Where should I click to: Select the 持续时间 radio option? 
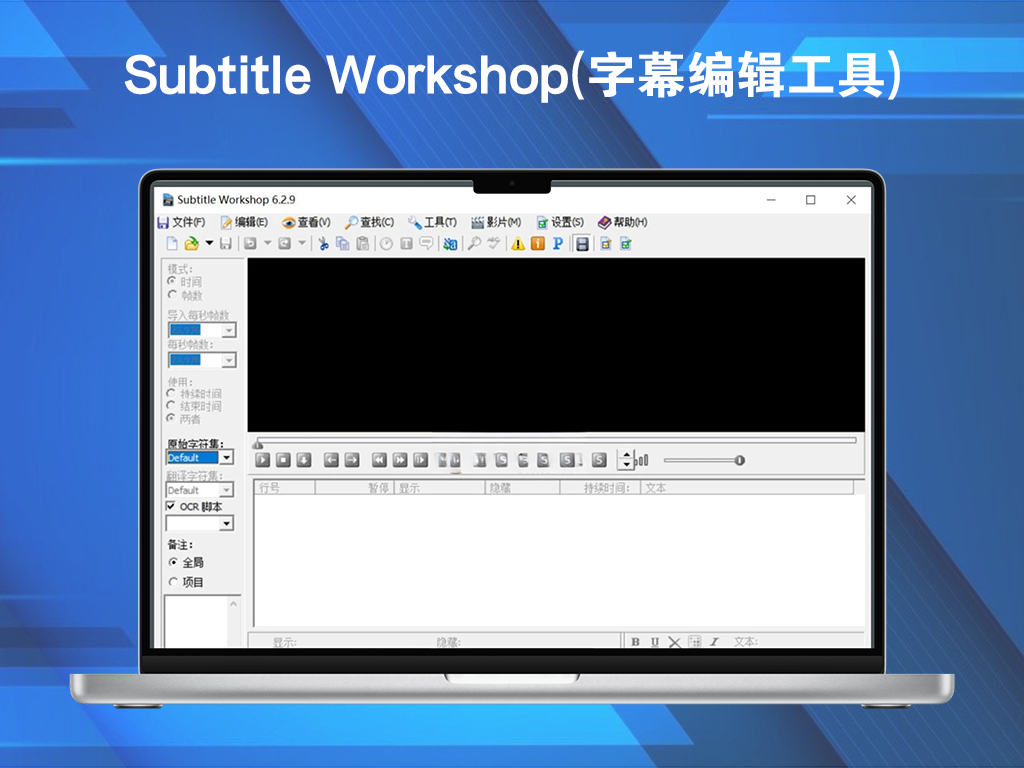(172, 393)
